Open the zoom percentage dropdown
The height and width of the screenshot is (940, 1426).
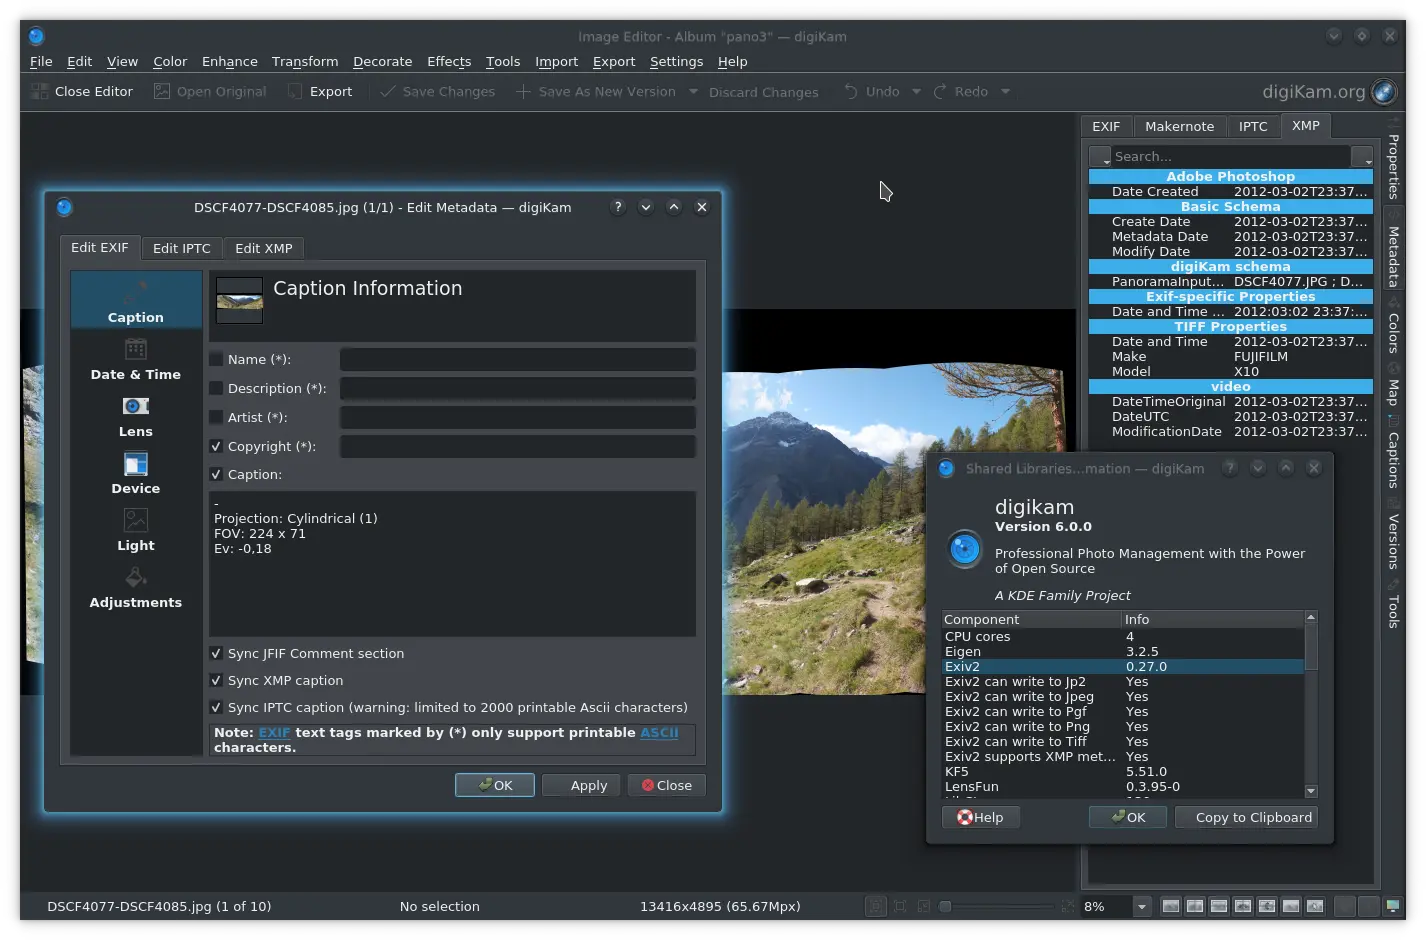pos(1141,906)
